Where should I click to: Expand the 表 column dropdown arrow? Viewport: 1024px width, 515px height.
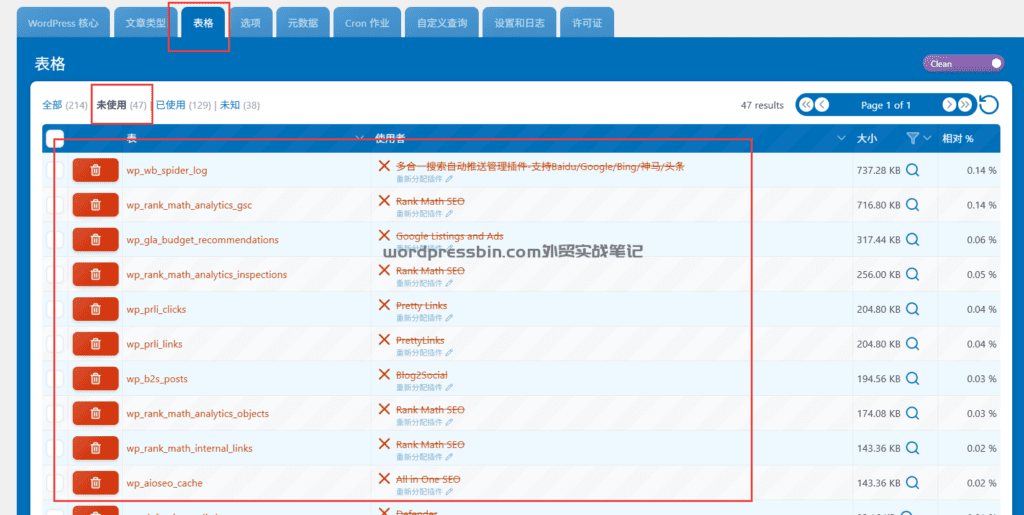pyautogui.click(x=359, y=138)
